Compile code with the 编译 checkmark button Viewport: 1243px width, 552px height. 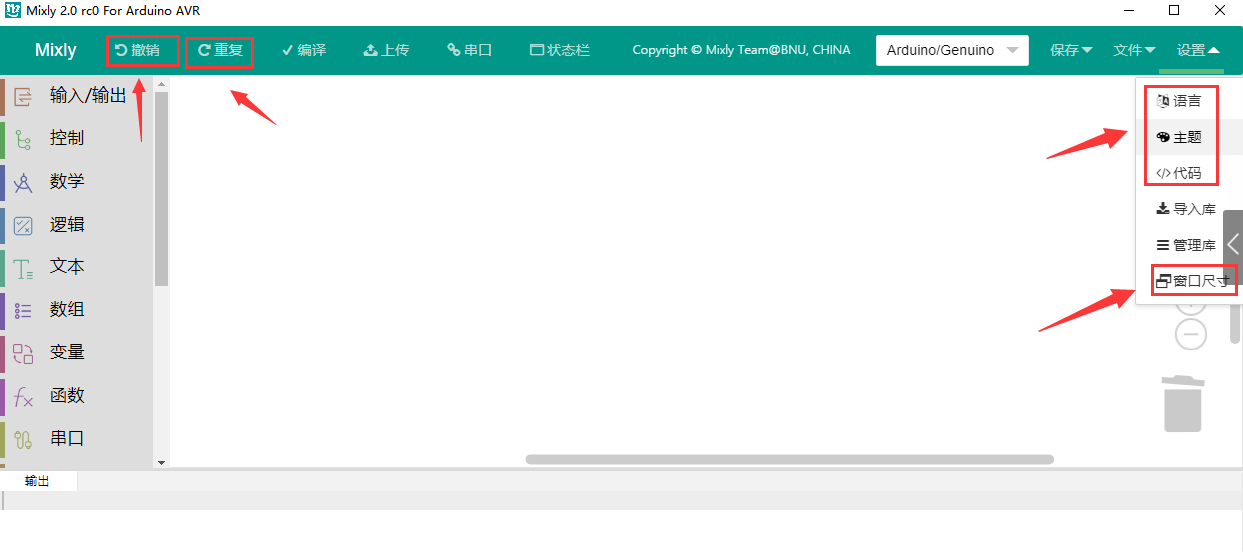coord(304,50)
